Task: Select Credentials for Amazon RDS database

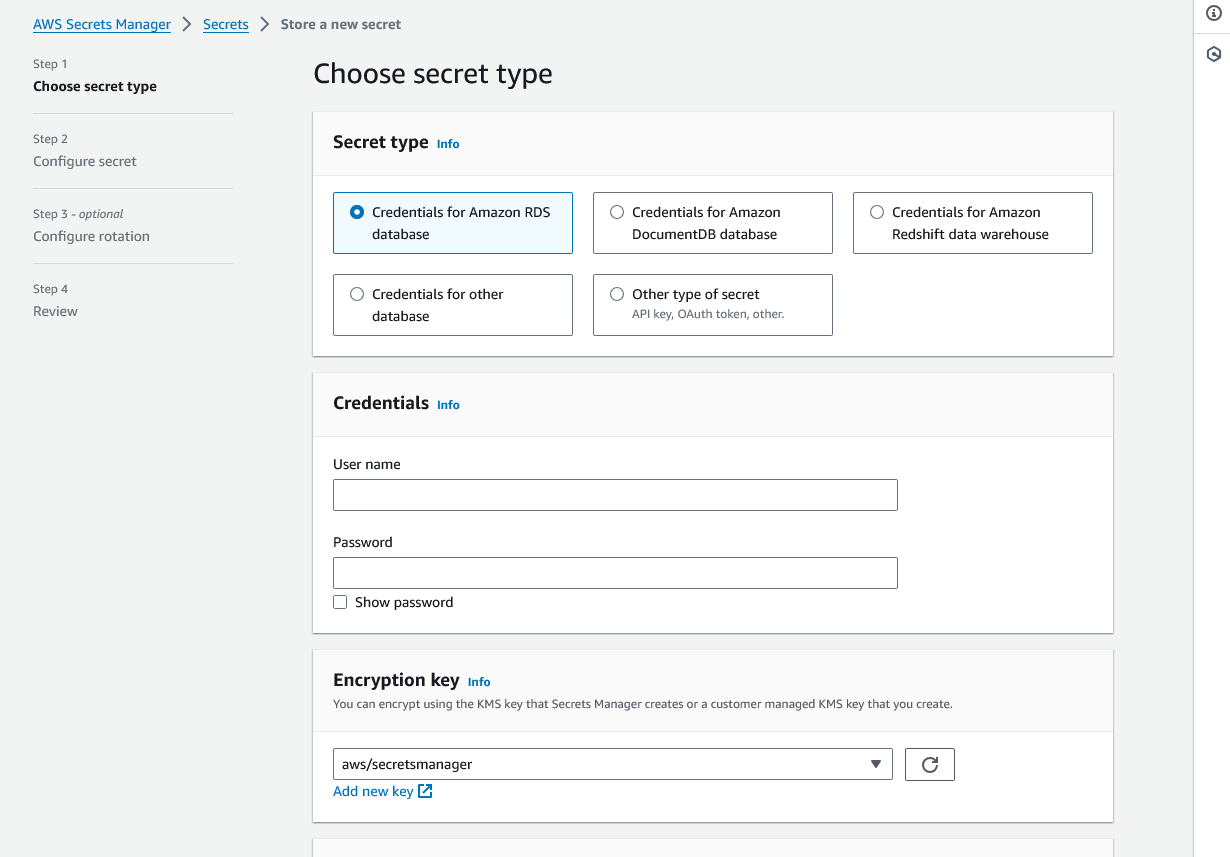Action: click(453, 223)
